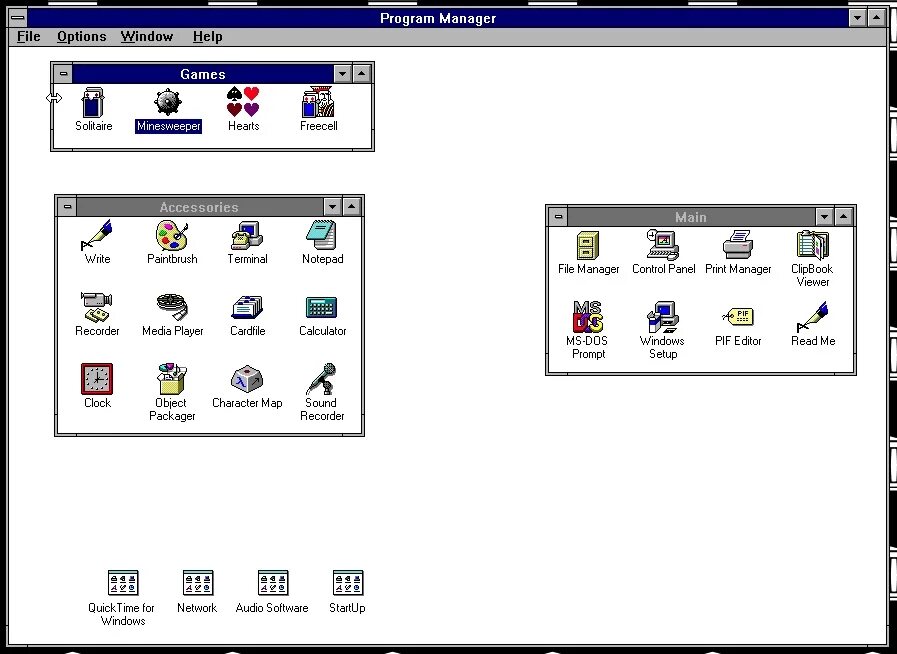Click the Hearts card suits icon
897x654 pixels.
(x=243, y=102)
